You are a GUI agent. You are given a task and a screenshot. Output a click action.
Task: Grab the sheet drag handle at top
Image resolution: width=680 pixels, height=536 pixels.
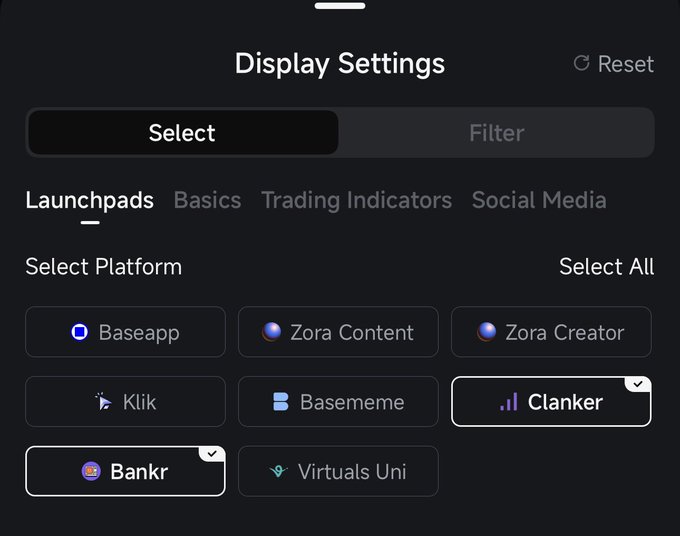(x=340, y=5)
